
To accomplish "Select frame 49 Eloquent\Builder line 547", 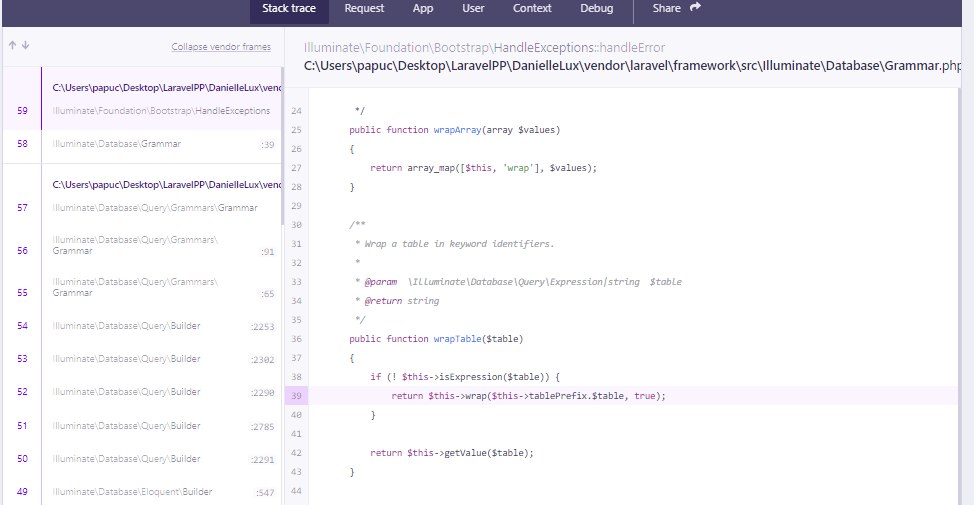I will pyautogui.click(x=150, y=492).
